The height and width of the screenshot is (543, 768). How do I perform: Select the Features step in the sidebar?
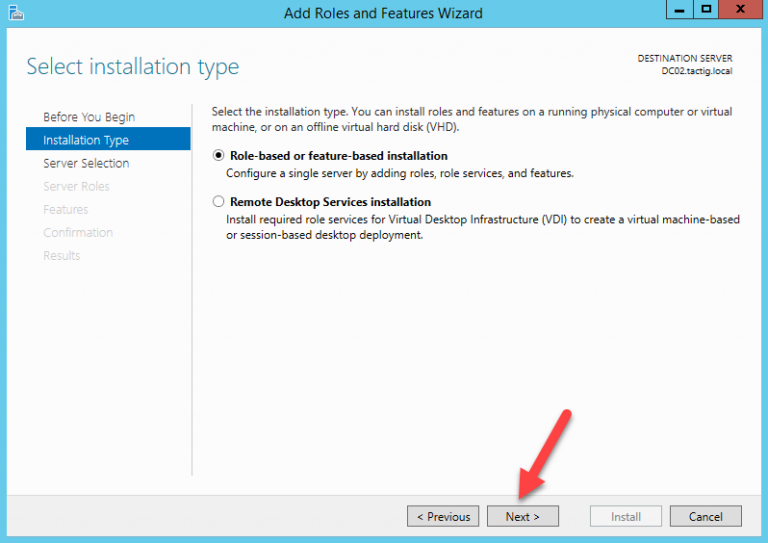click(66, 209)
